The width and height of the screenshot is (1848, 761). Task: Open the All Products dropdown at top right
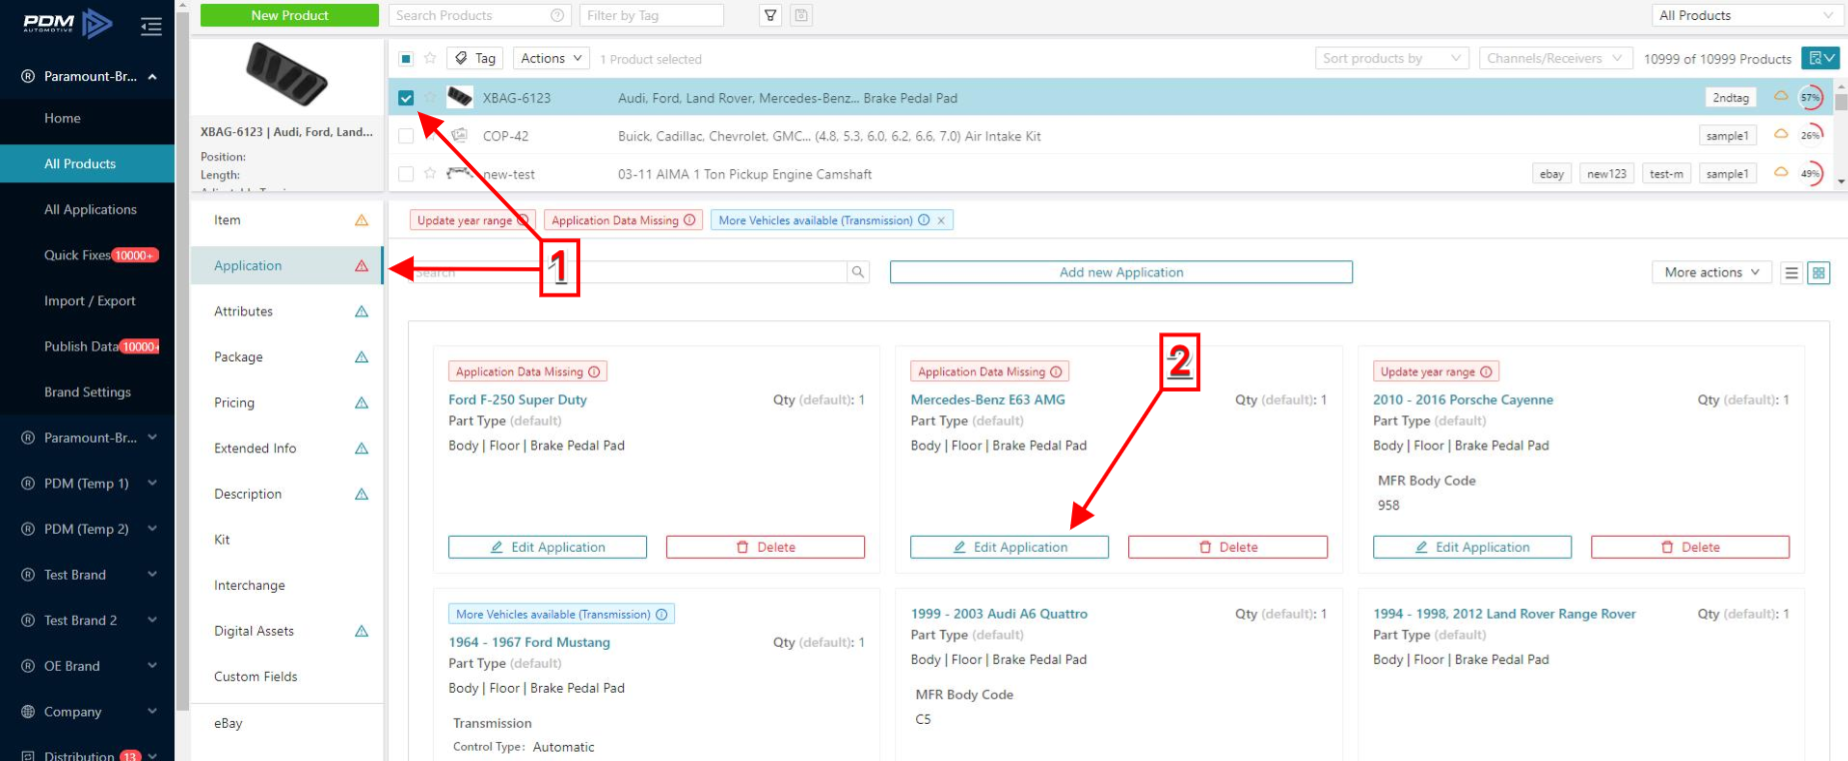[1745, 15]
